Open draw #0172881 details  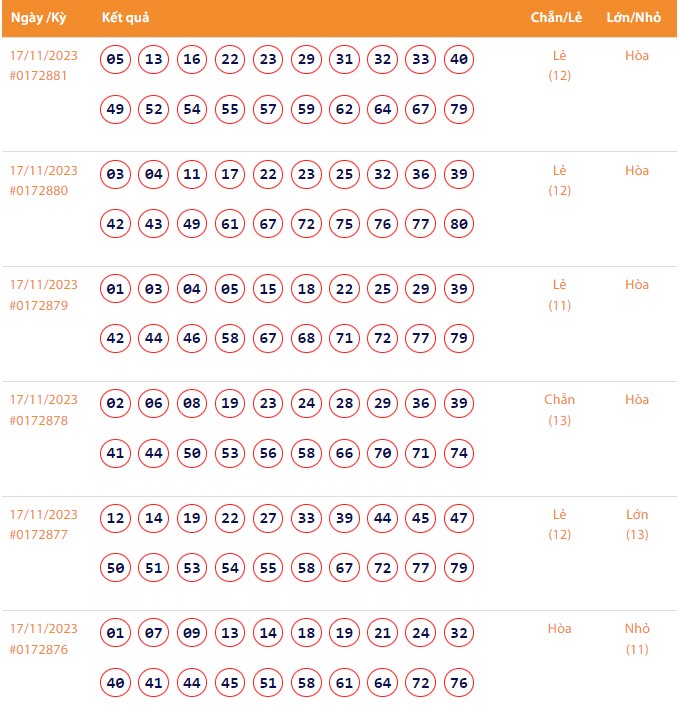coord(39,75)
